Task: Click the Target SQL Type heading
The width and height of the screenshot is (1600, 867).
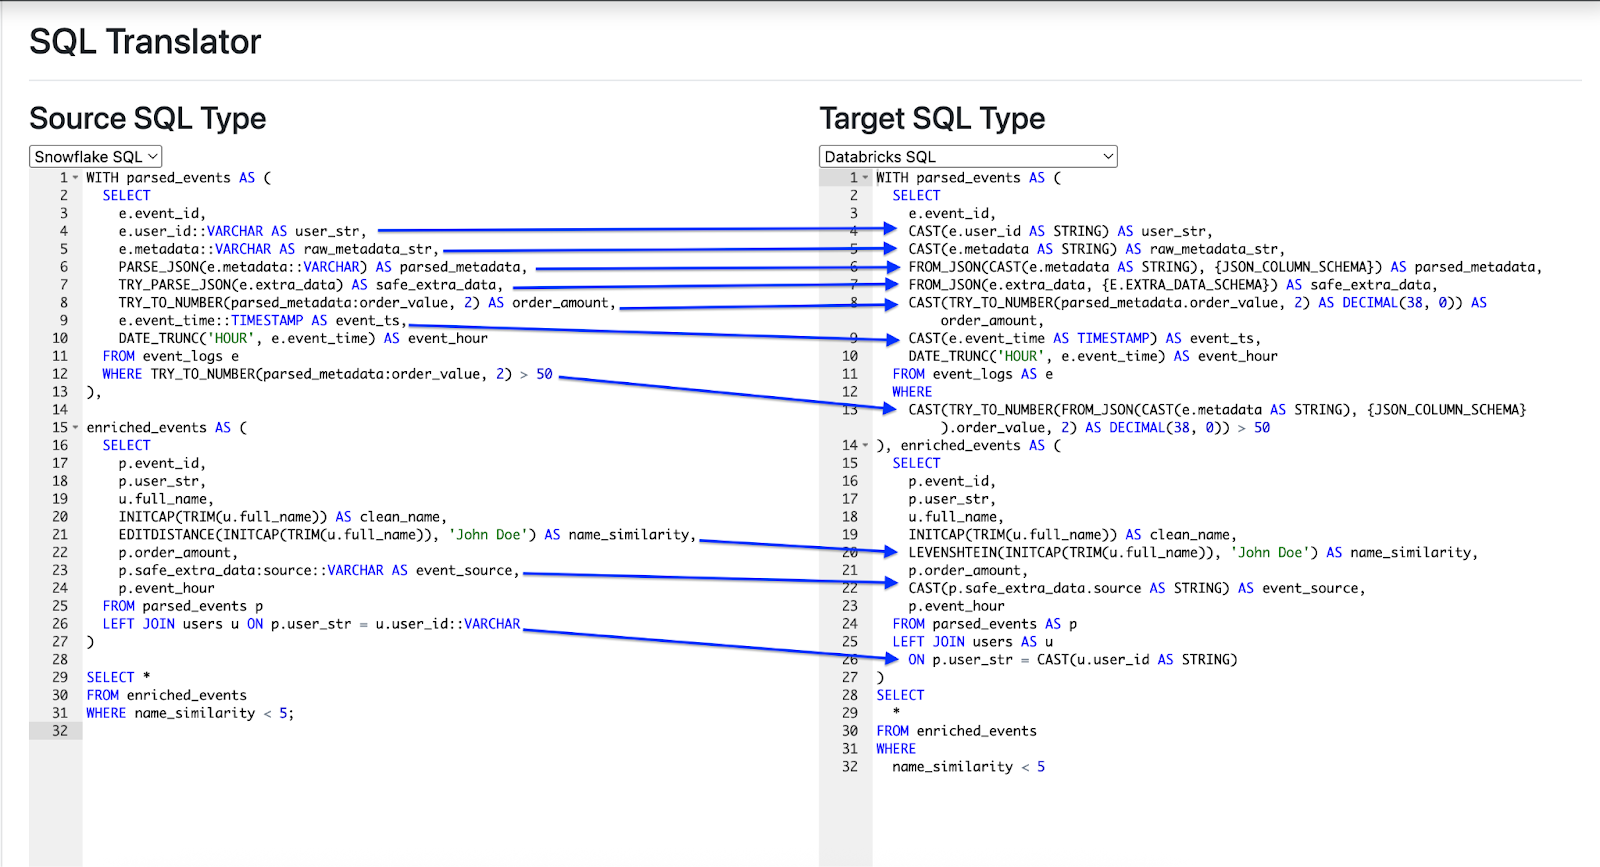Action: click(x=932, y=118)
